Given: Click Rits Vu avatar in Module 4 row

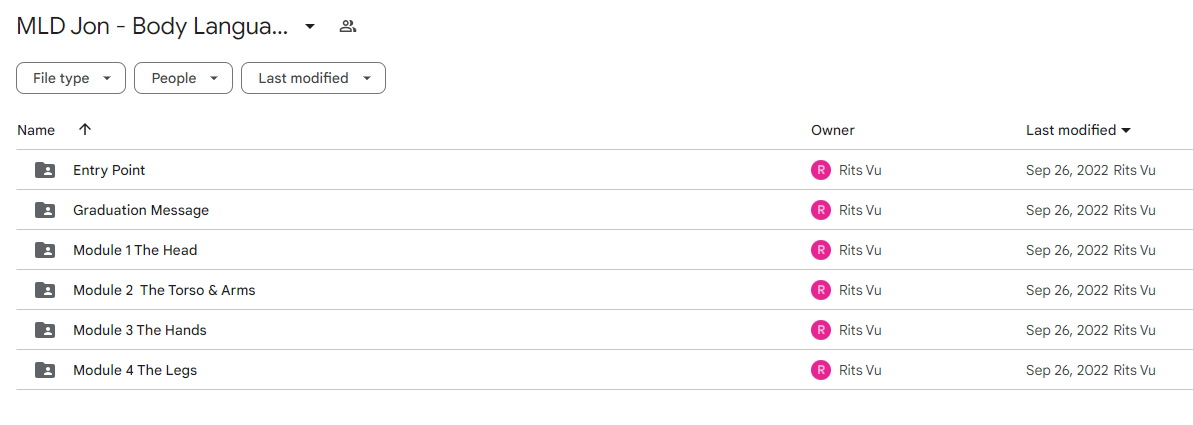Looking at the screenshot, I should click(820, 370).
